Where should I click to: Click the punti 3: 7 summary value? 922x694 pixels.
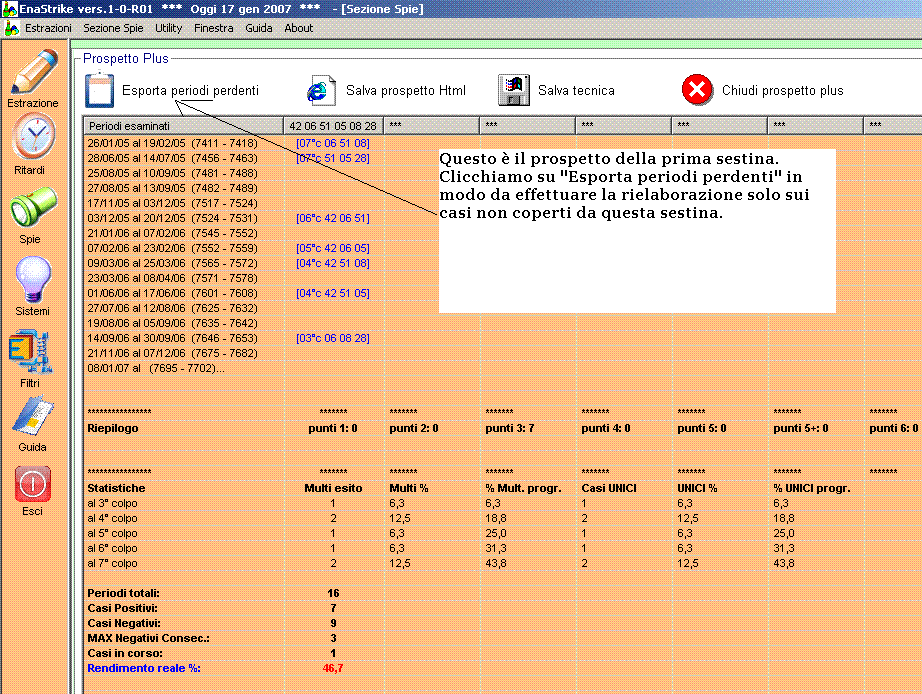[510, 428]
